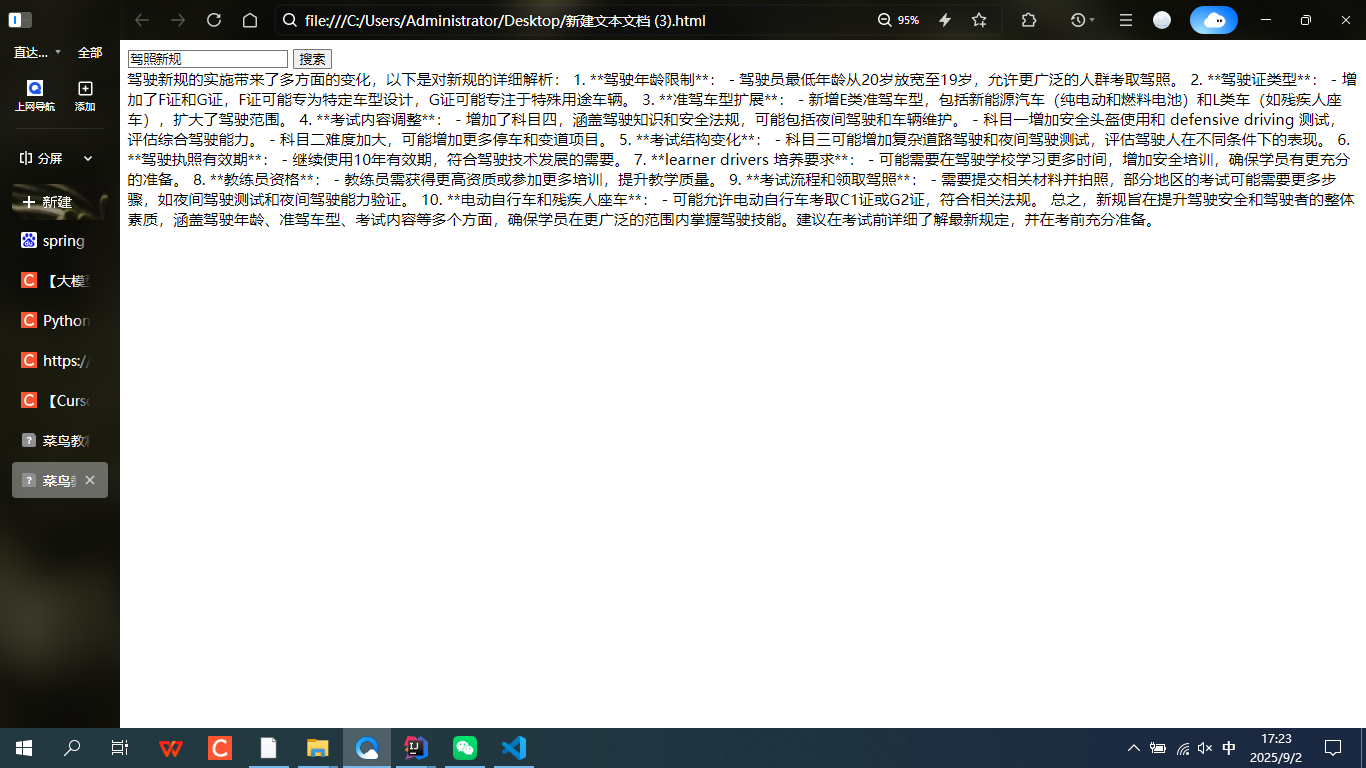
Task: Close the active 菜鸟 tab
Action: pos(90,480)
